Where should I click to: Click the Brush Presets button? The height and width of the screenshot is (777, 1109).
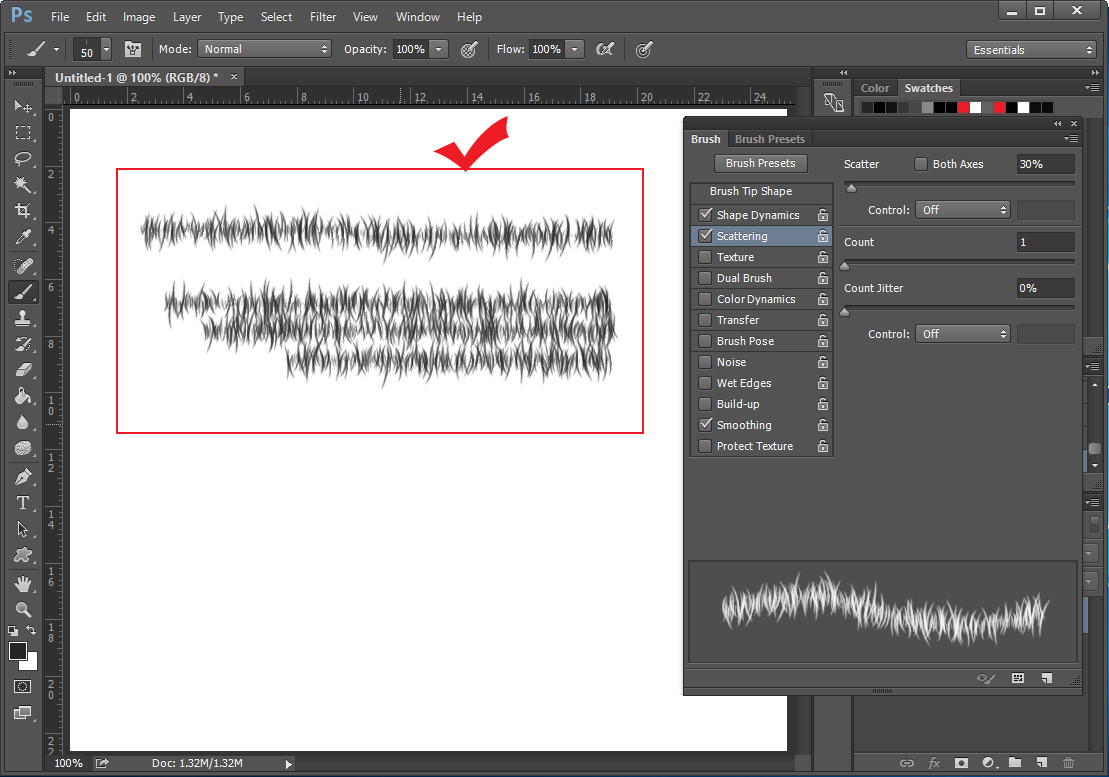pos(760,163)
